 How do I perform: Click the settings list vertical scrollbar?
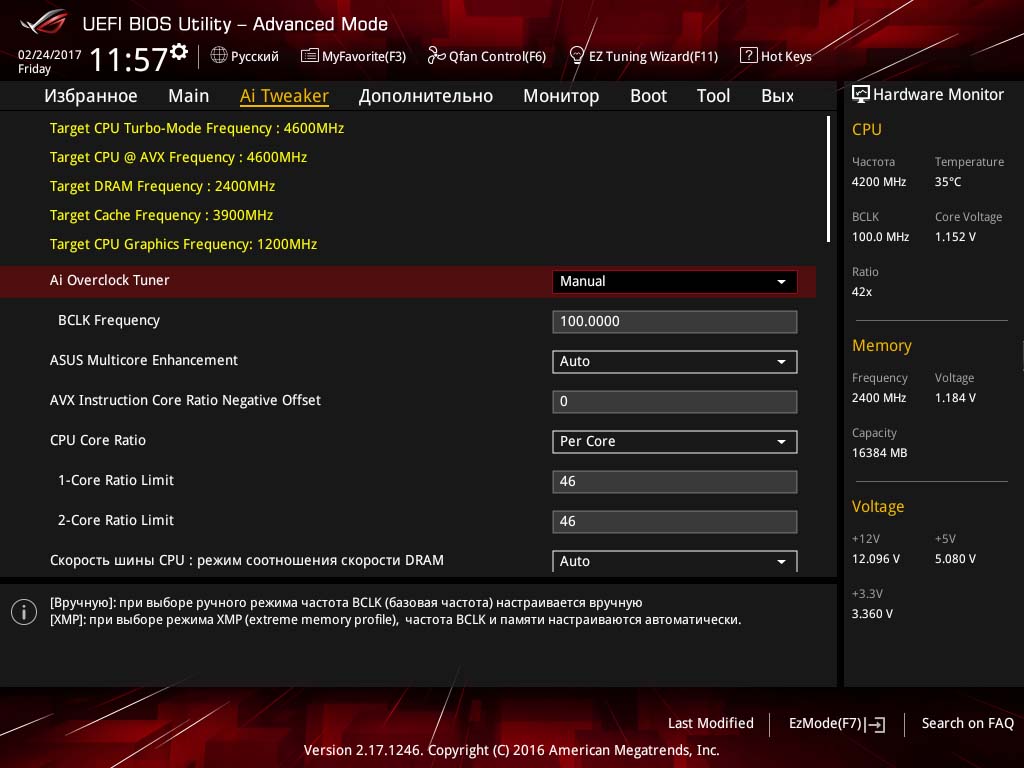pos(828,179)
